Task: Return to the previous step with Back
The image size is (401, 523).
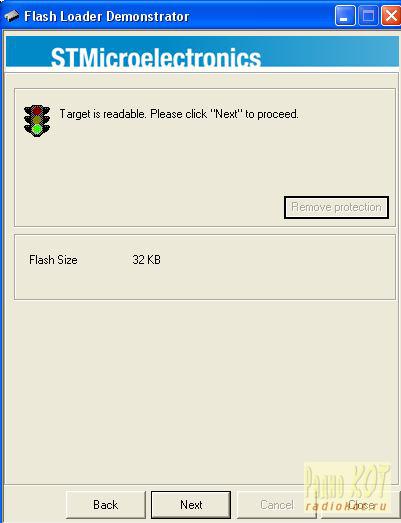Action: (x=106, y=505)
